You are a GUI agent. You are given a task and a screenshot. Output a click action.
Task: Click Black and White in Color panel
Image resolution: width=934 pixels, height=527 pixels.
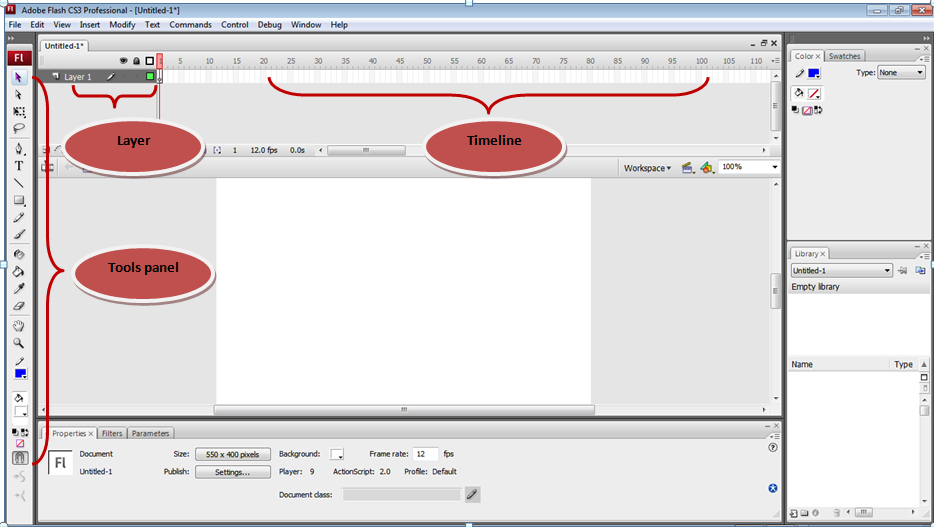click(x=795, y=110)
